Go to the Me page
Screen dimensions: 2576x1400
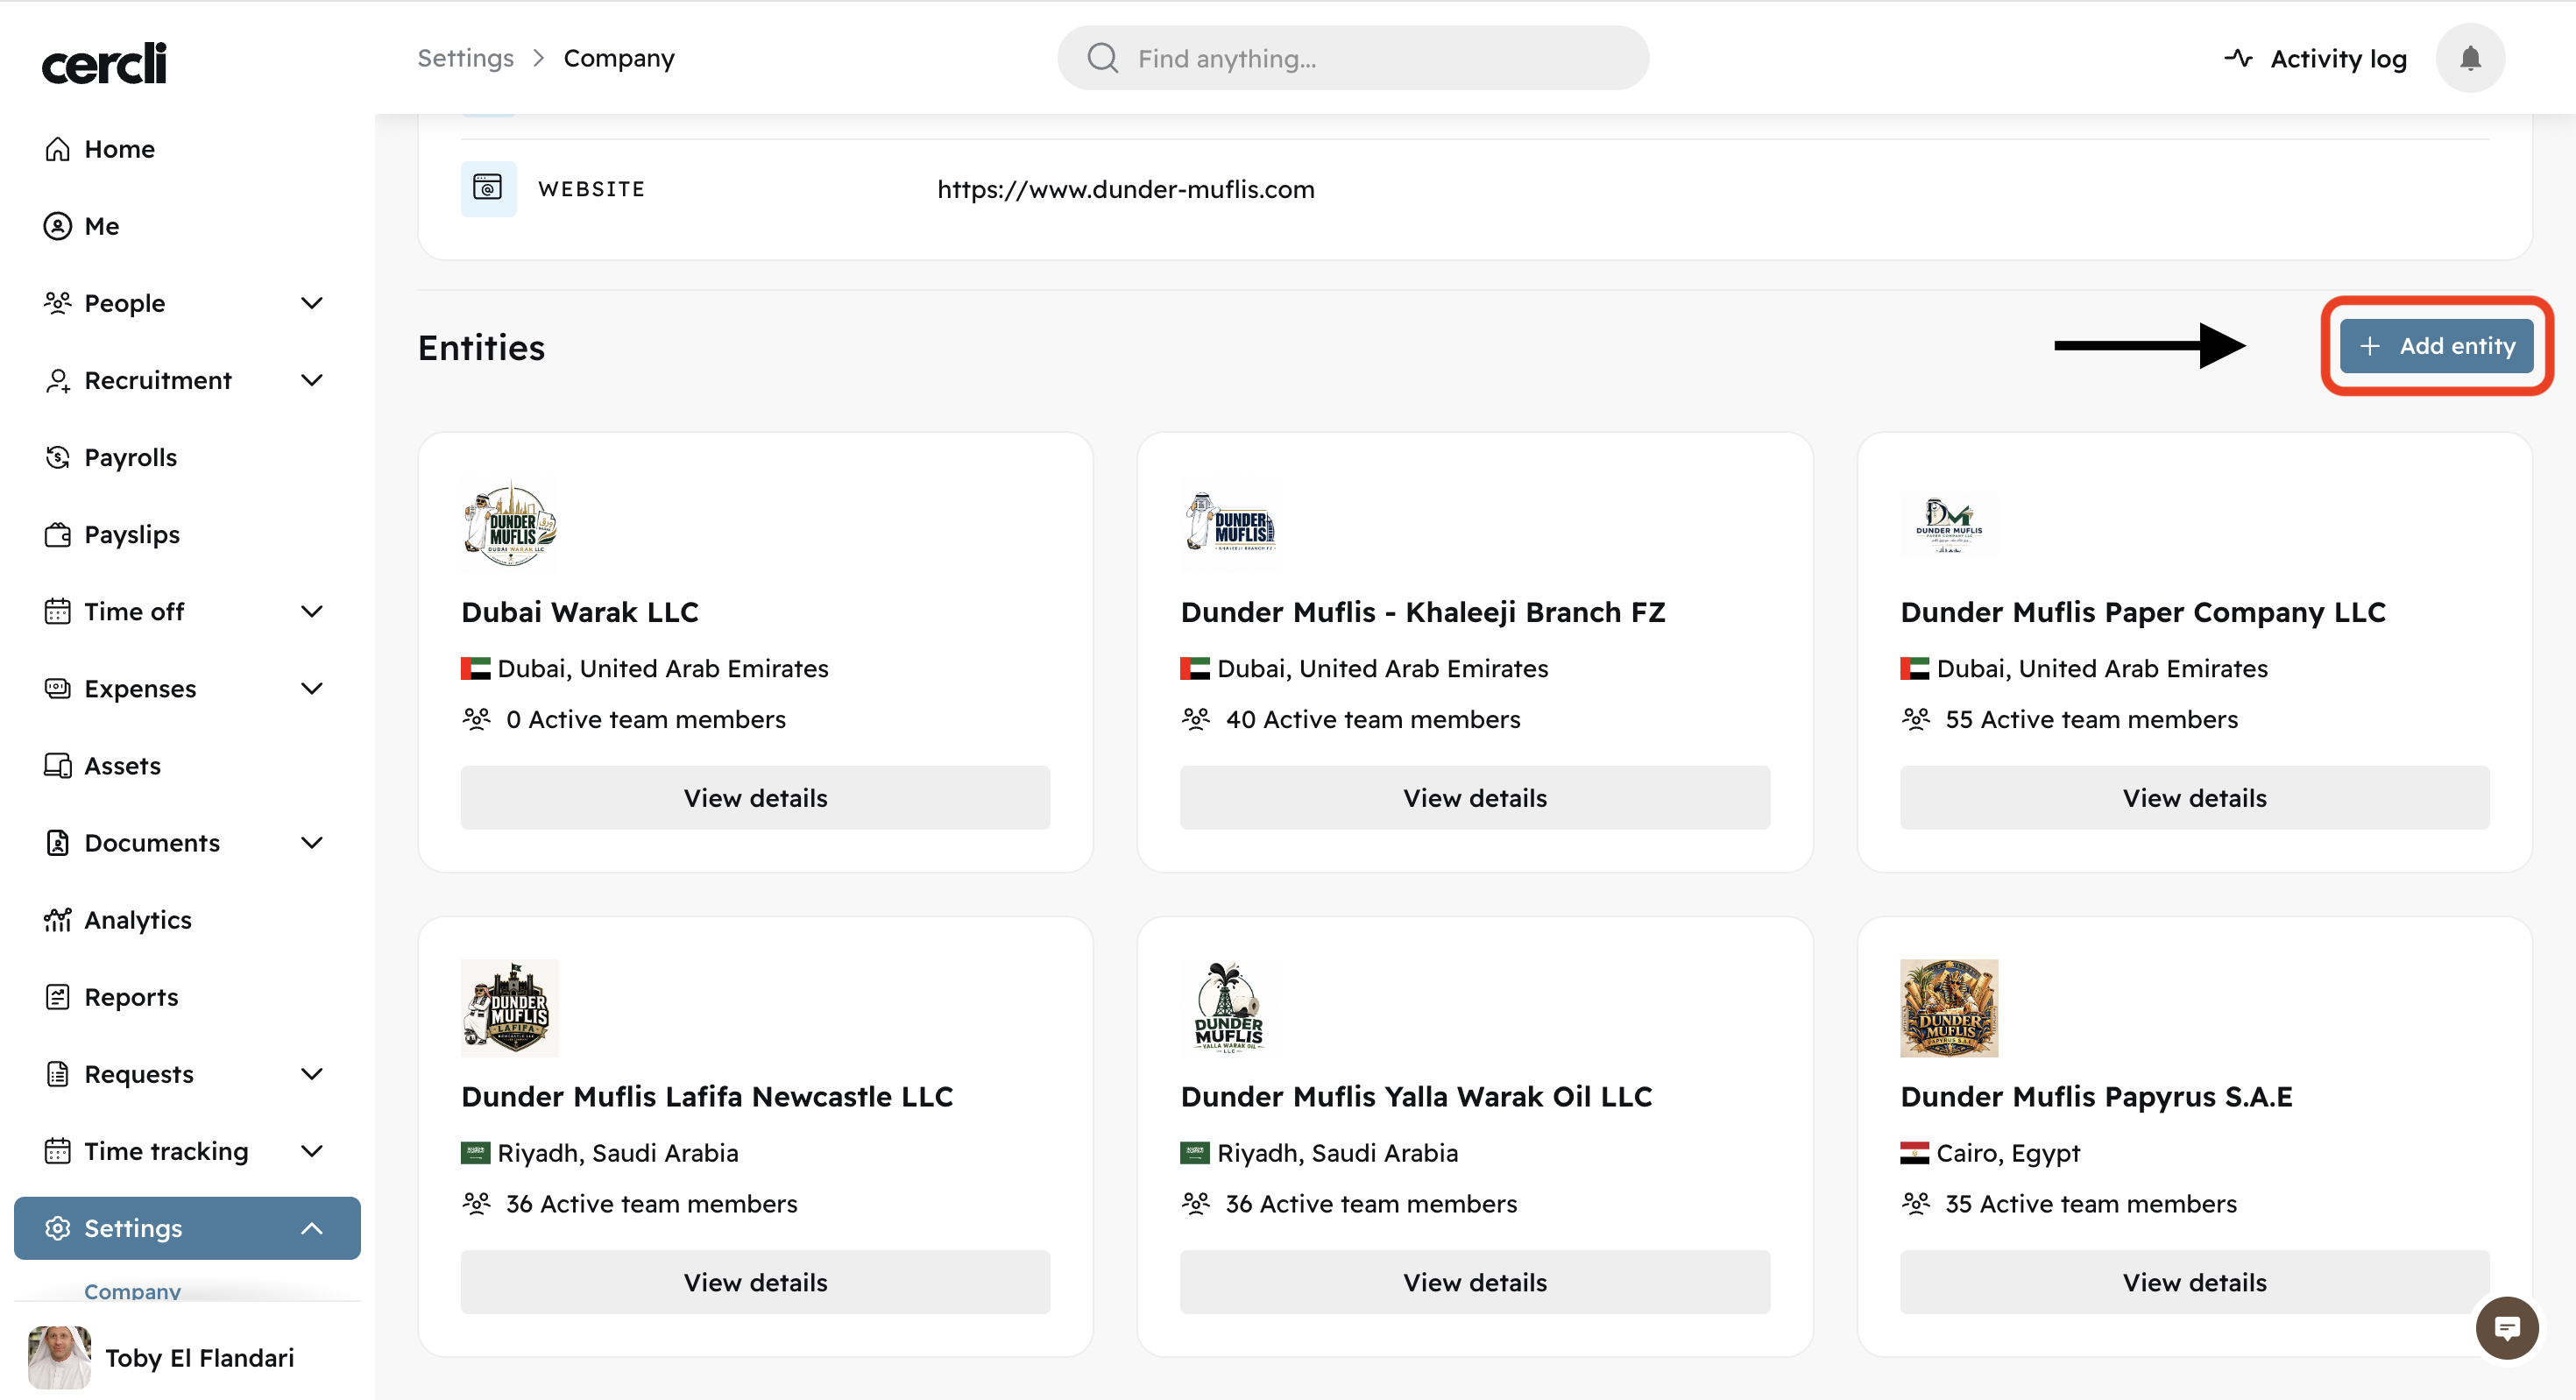pyautogui.click(x=101, y=226)
